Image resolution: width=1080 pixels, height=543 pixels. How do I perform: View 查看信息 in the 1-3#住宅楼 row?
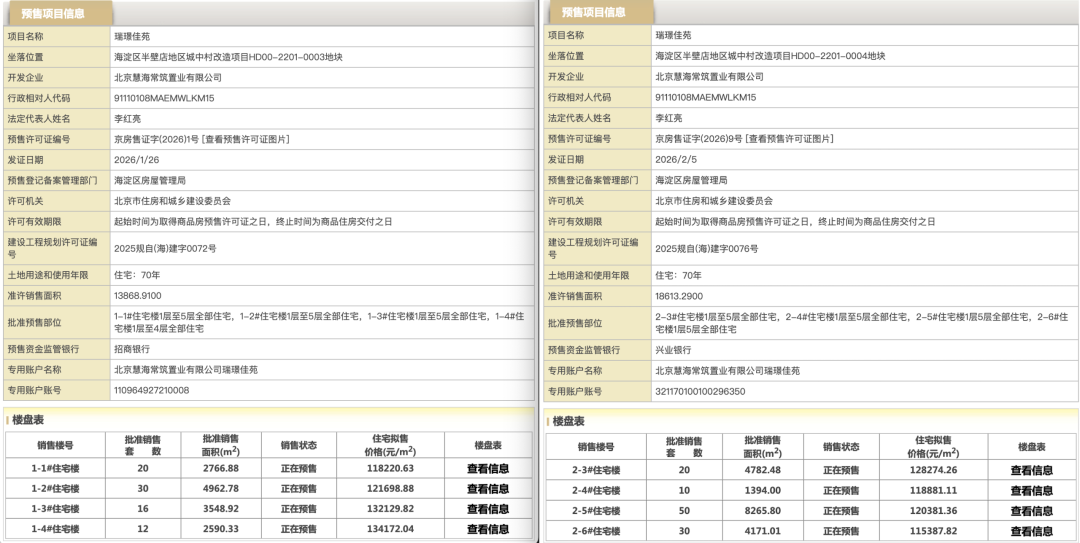pyautogui.click(x=487, y=508)
